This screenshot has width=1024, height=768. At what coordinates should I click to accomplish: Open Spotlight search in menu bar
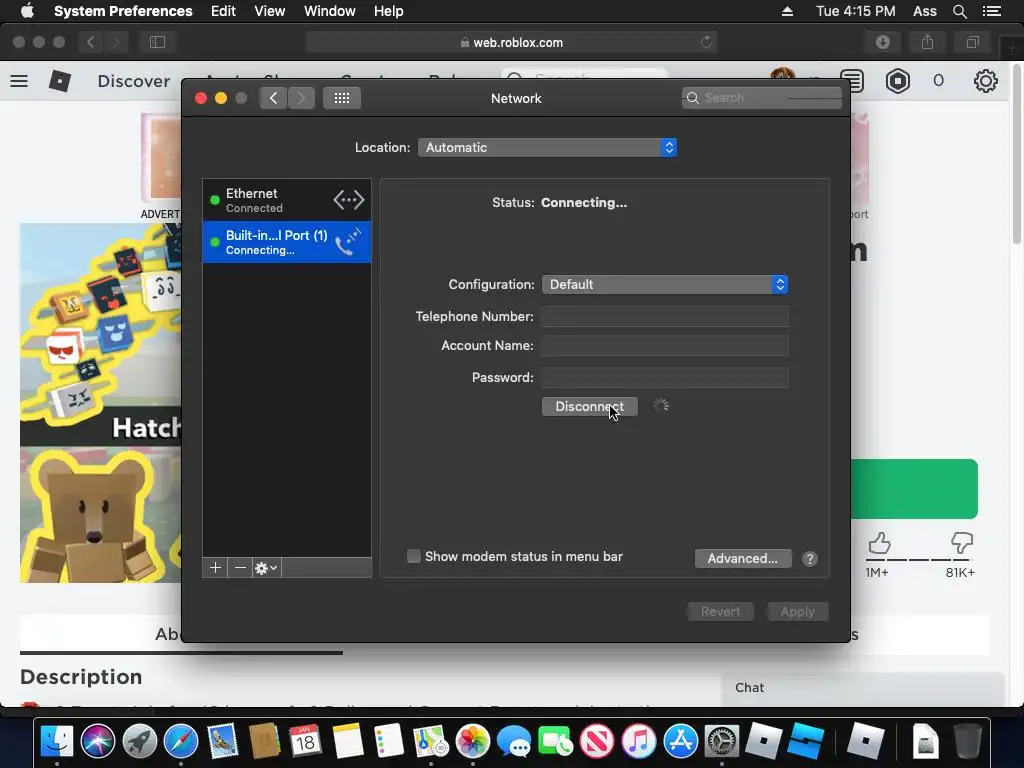point(959,11)
